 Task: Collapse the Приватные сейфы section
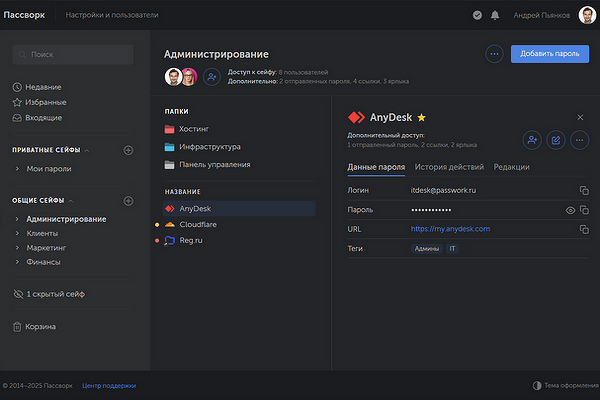[87, 150]
